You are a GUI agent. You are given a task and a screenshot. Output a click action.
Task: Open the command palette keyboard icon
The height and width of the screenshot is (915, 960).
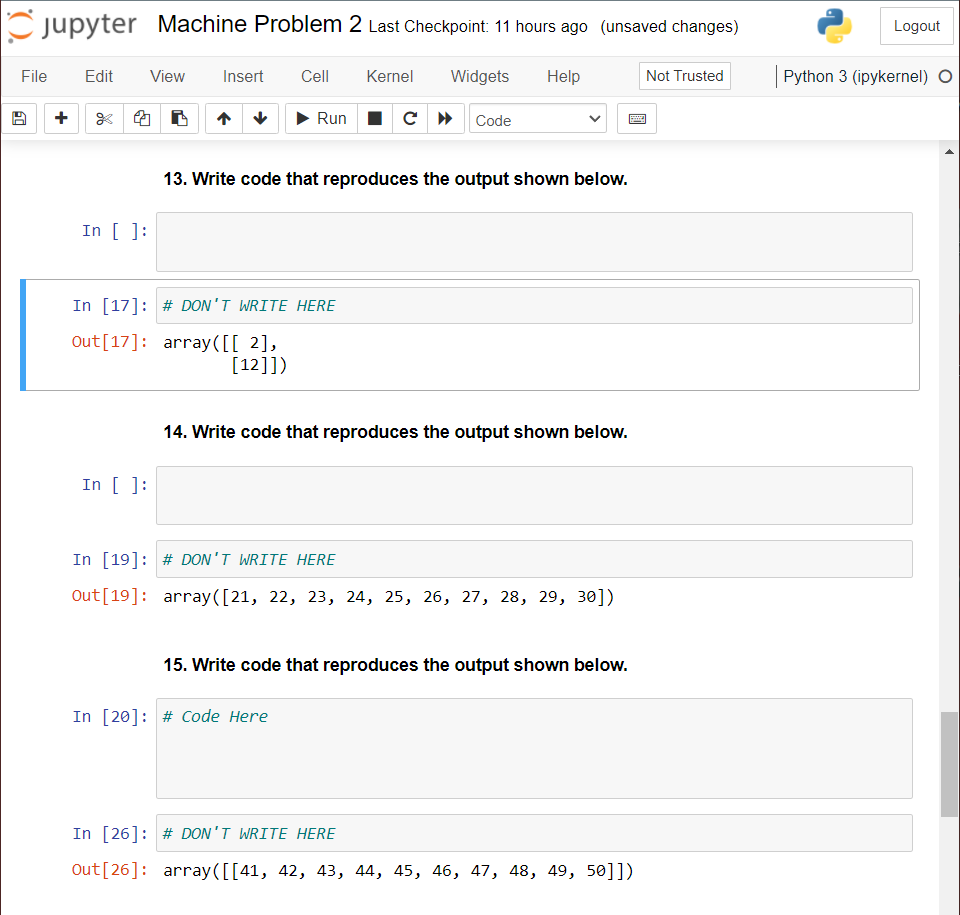click(637, 118)
